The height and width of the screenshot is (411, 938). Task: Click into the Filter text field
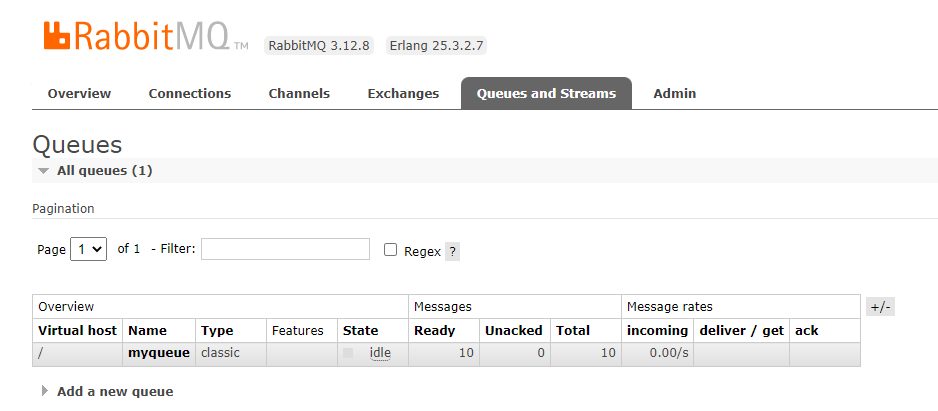[x=285, y=249]
